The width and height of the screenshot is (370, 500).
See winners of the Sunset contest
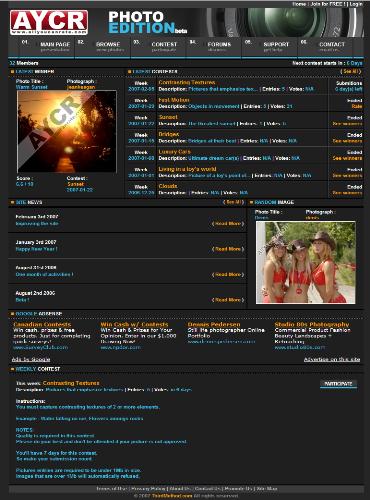coord(347,124)
